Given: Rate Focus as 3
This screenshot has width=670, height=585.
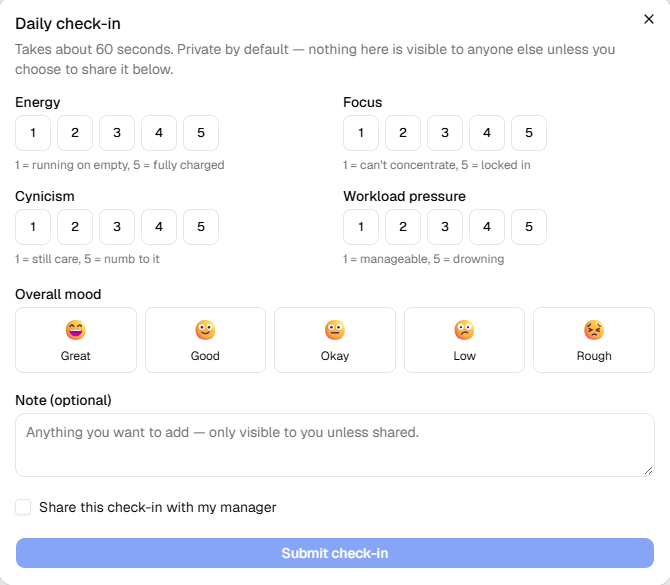Looking at the screenshot, I should tap(445, 133).
